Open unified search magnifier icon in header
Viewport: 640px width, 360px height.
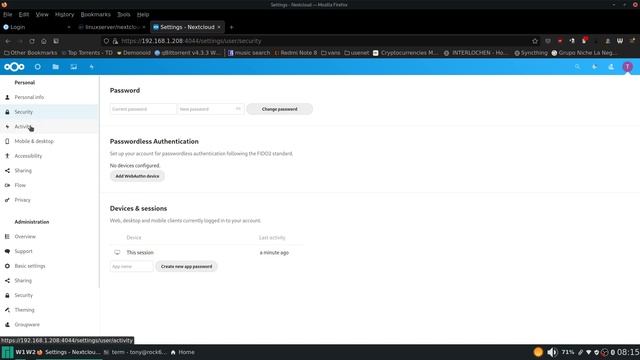(x=577, y=67)
